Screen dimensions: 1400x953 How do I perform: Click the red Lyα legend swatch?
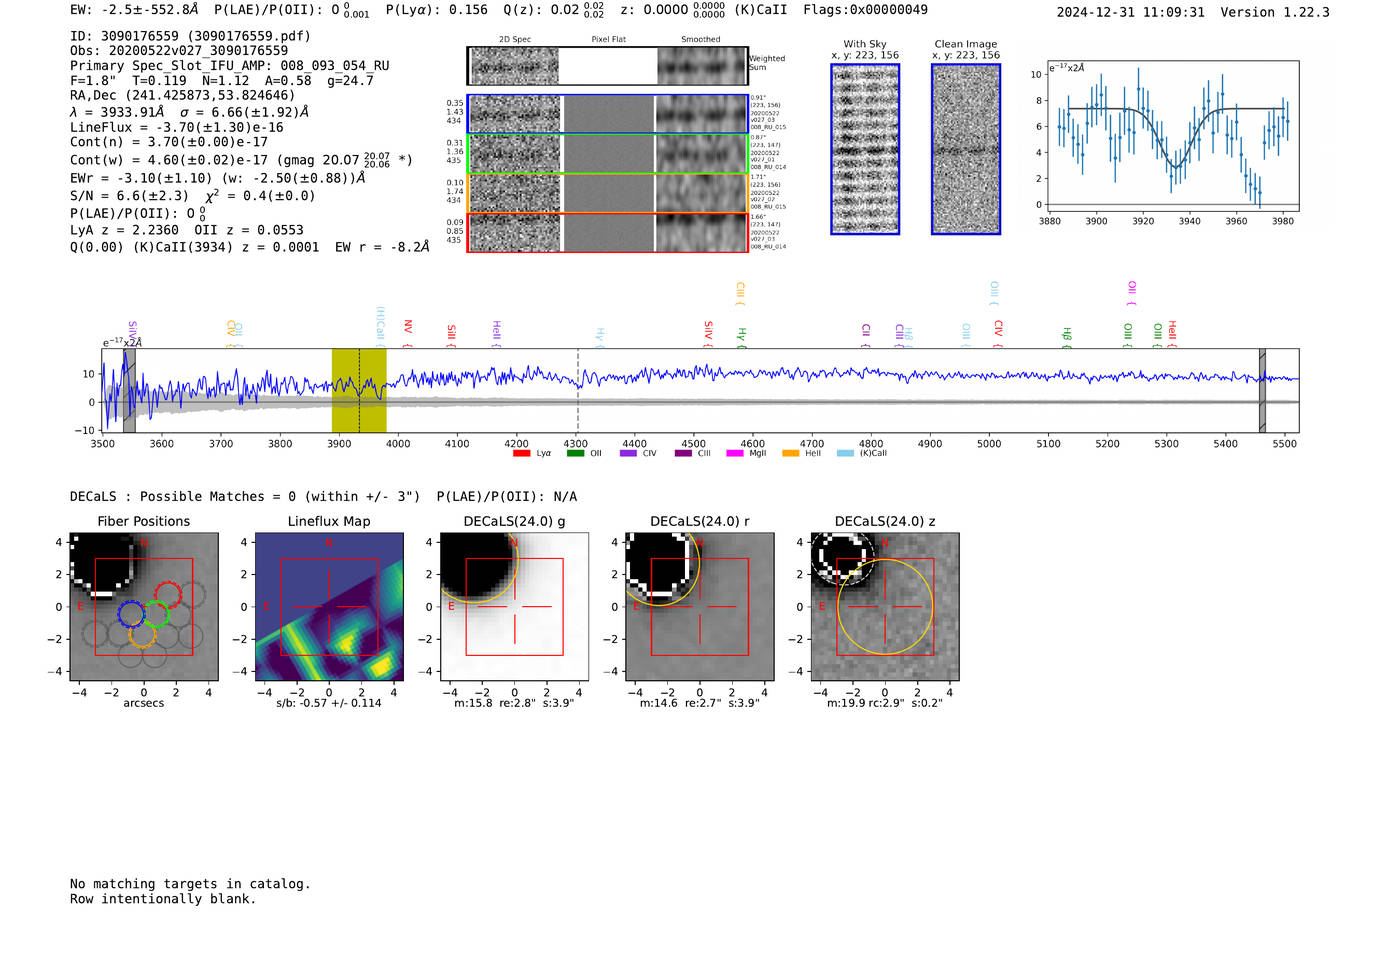click(521, 453)
